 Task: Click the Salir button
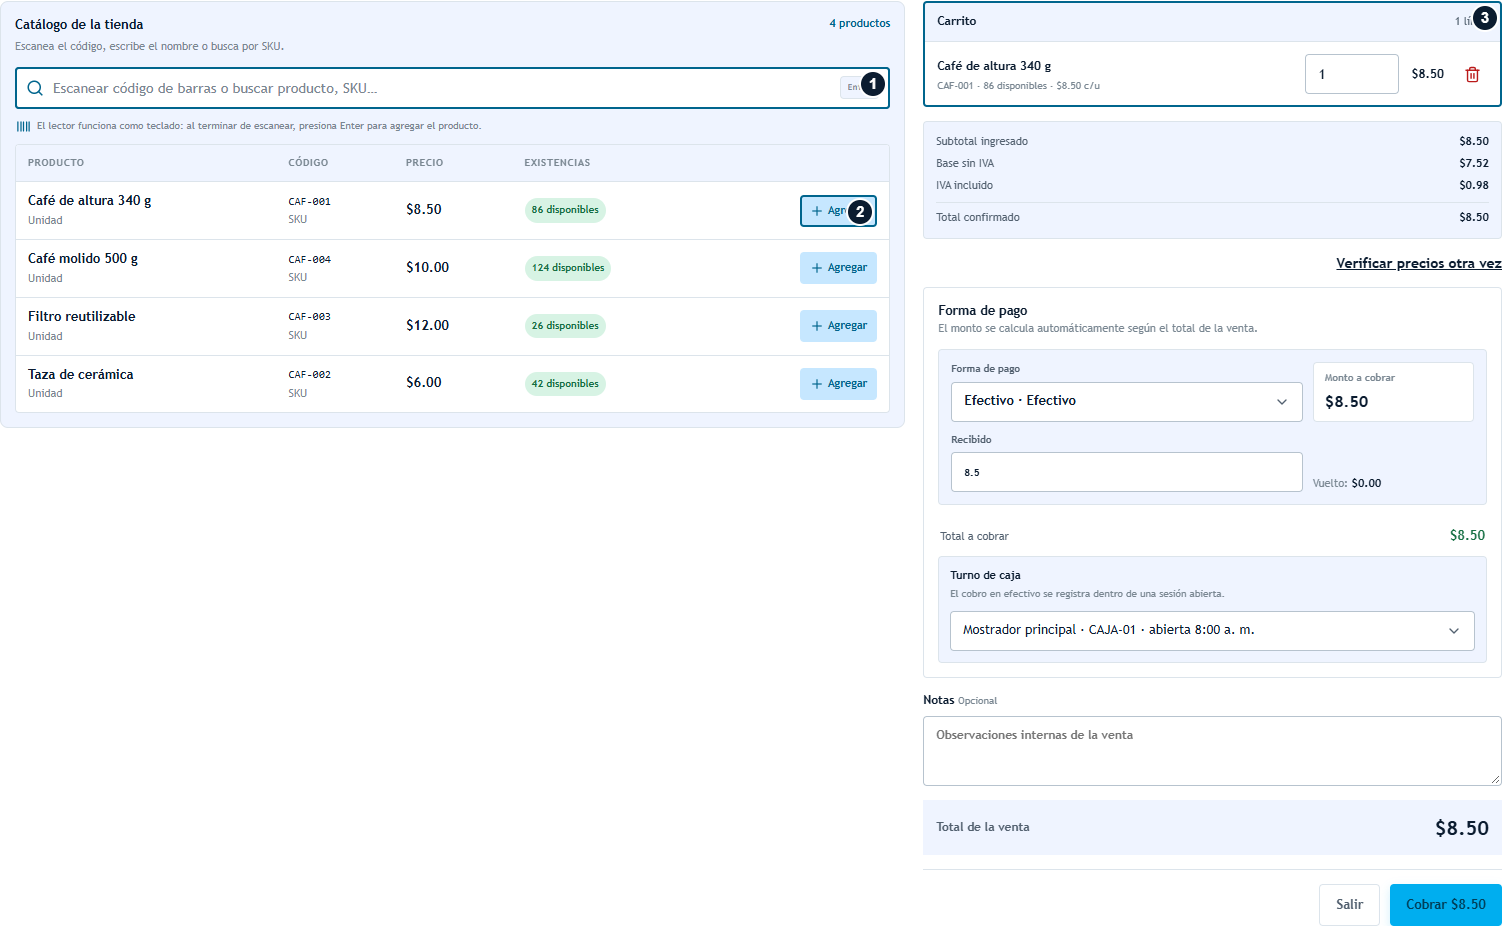(x=1349, y=904)
